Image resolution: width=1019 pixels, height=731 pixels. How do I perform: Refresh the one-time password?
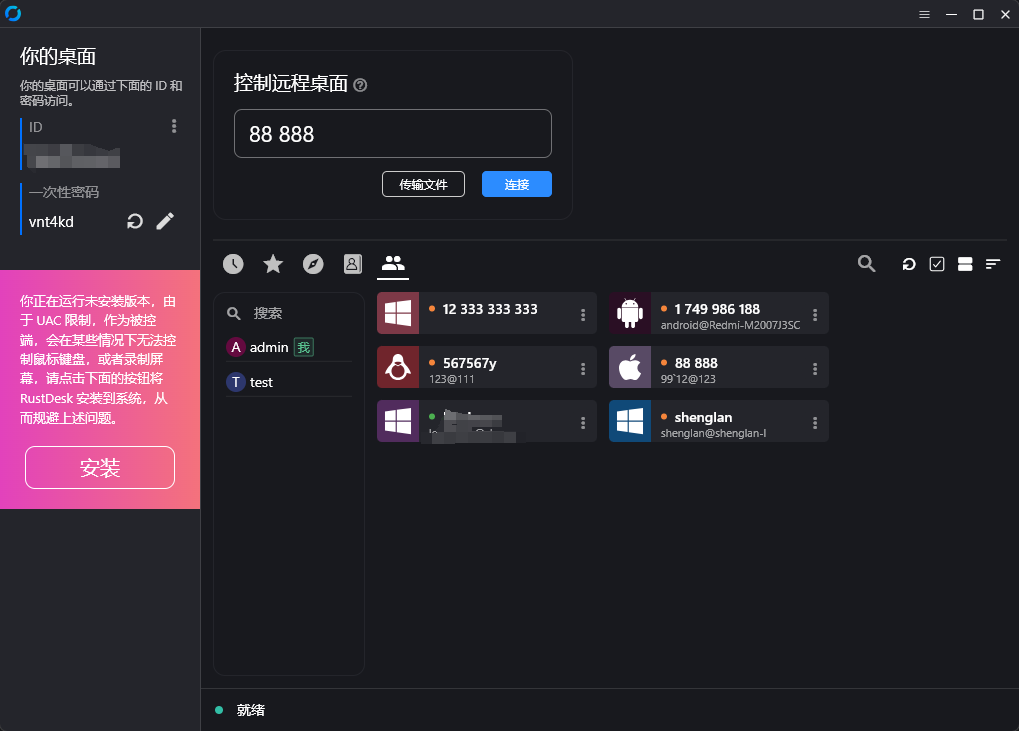click(135, 221)
